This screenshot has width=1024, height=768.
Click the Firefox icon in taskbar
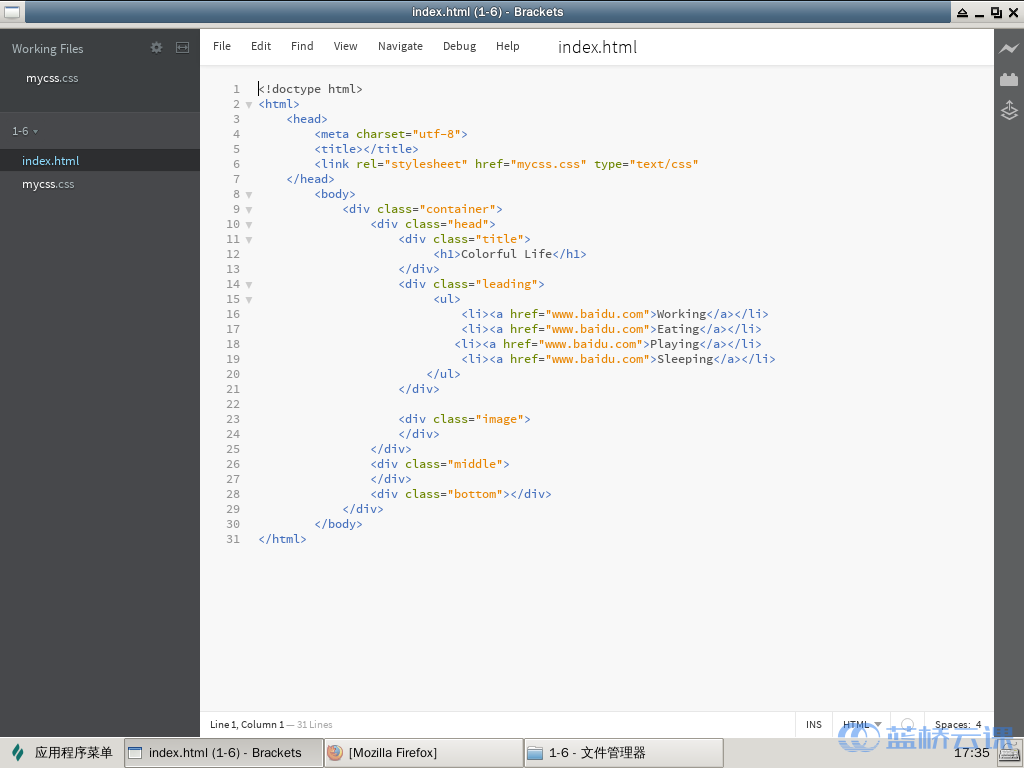[x=335, y=753]
